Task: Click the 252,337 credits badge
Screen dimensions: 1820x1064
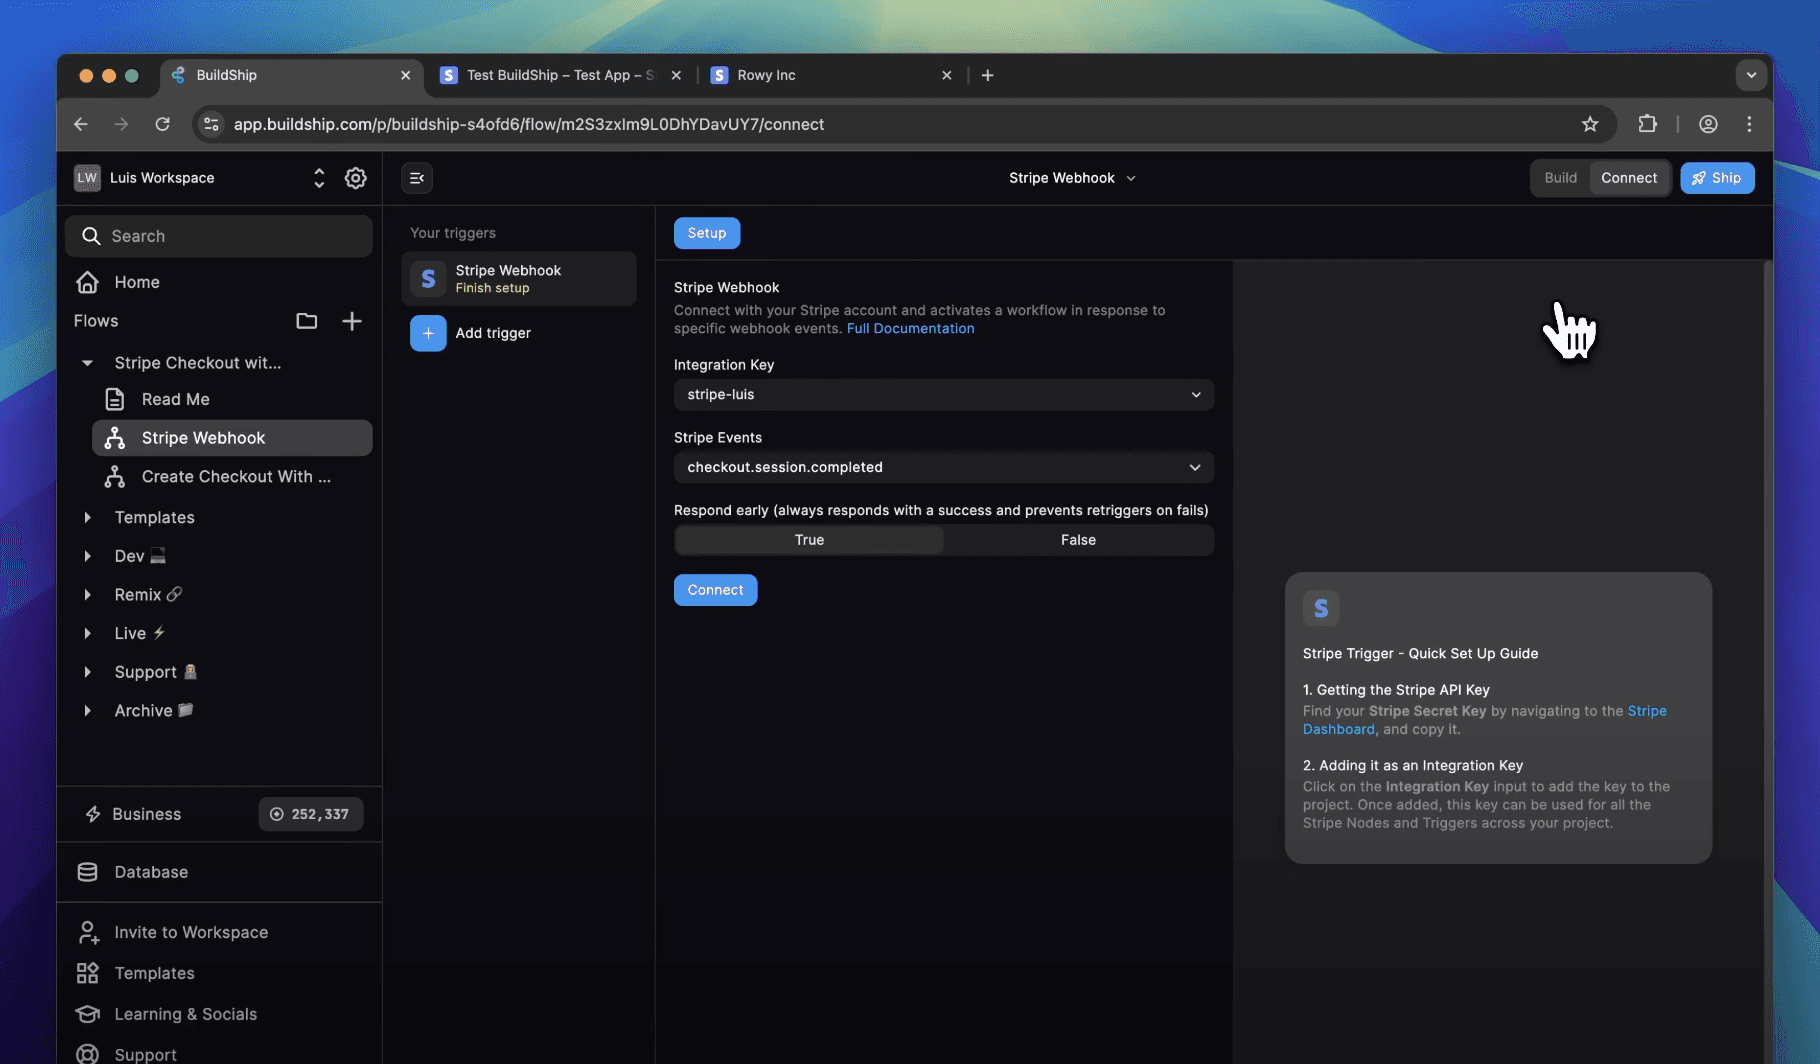Action: [310, 814]
